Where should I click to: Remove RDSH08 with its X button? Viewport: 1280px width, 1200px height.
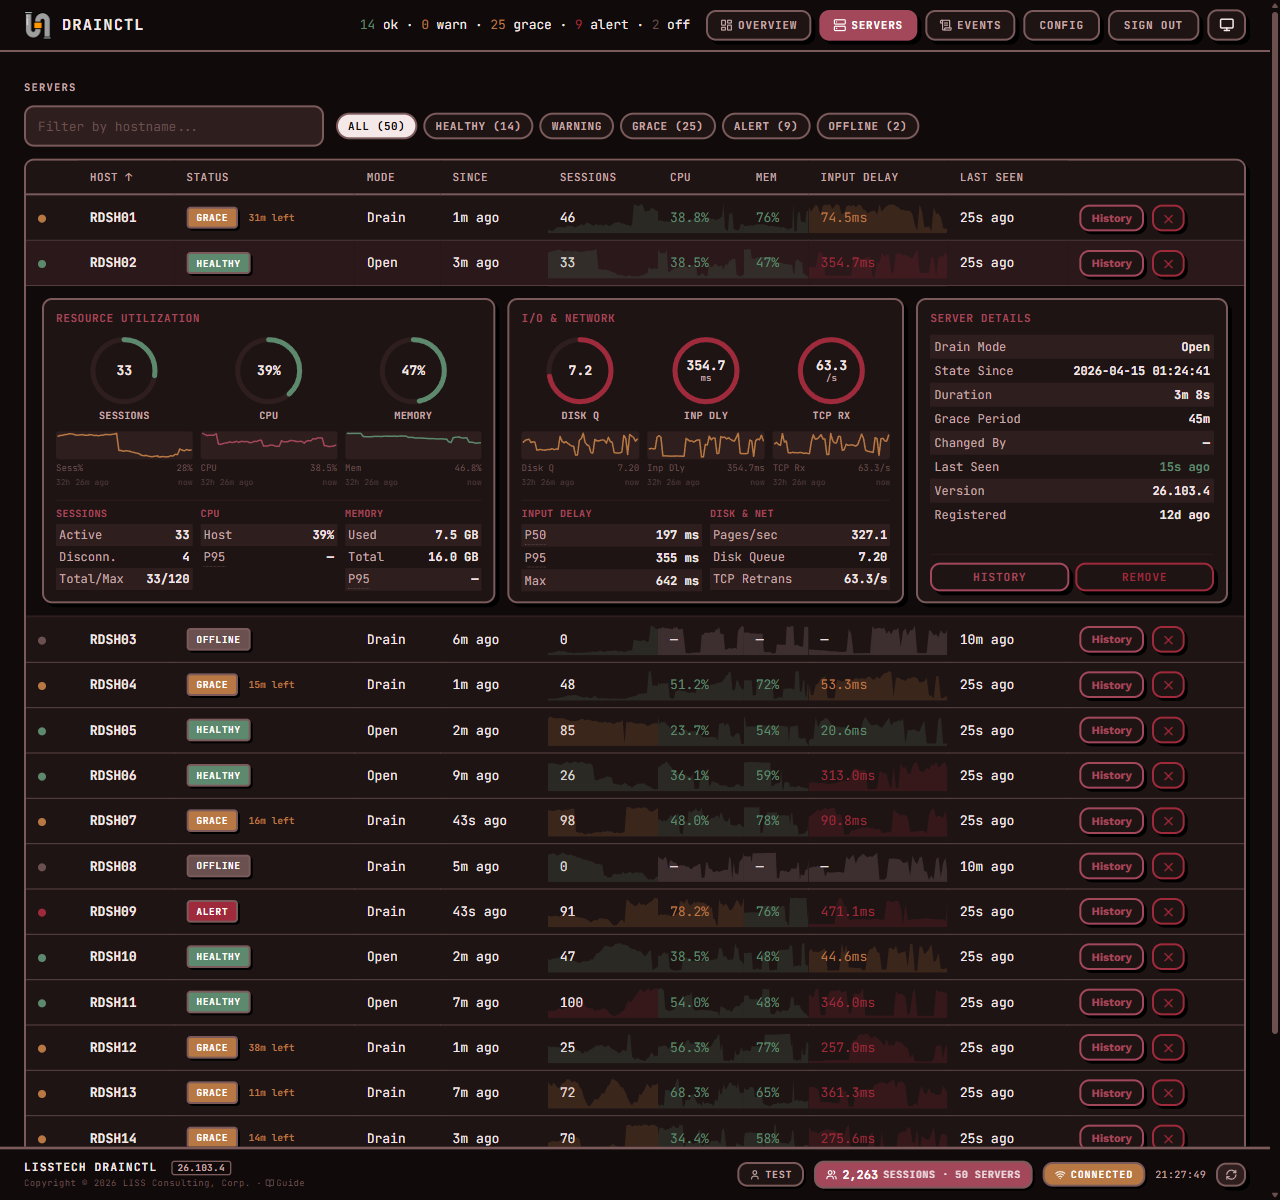1168,866
